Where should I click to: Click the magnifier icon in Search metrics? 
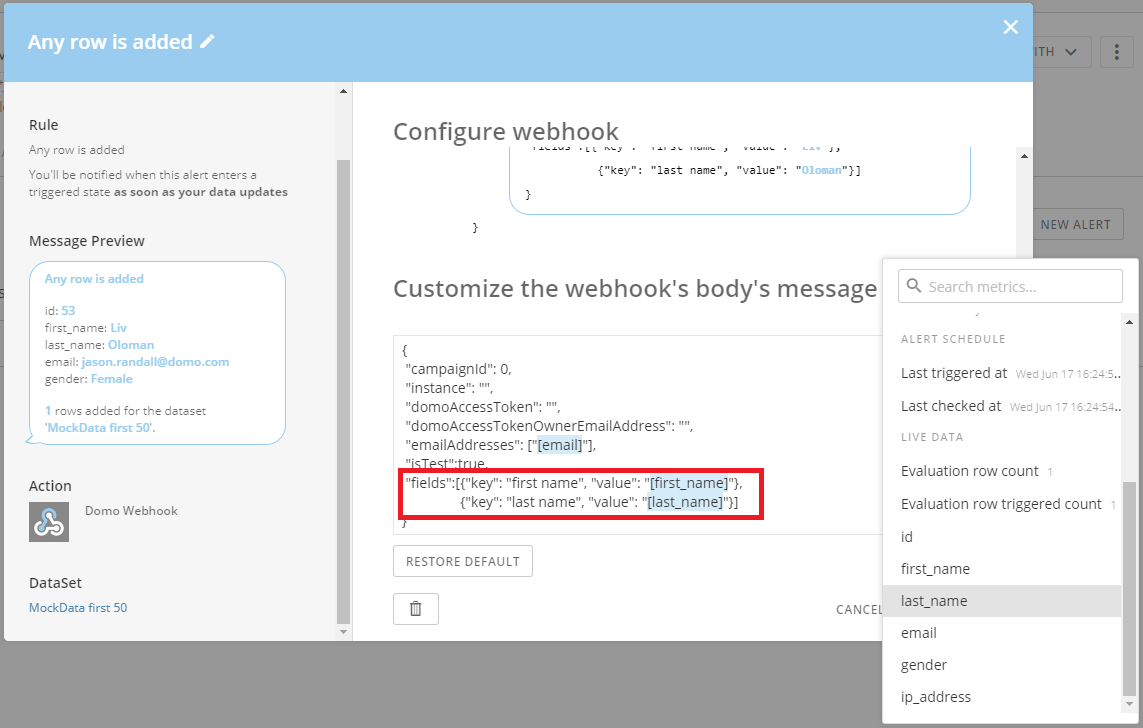coord(913,285)
